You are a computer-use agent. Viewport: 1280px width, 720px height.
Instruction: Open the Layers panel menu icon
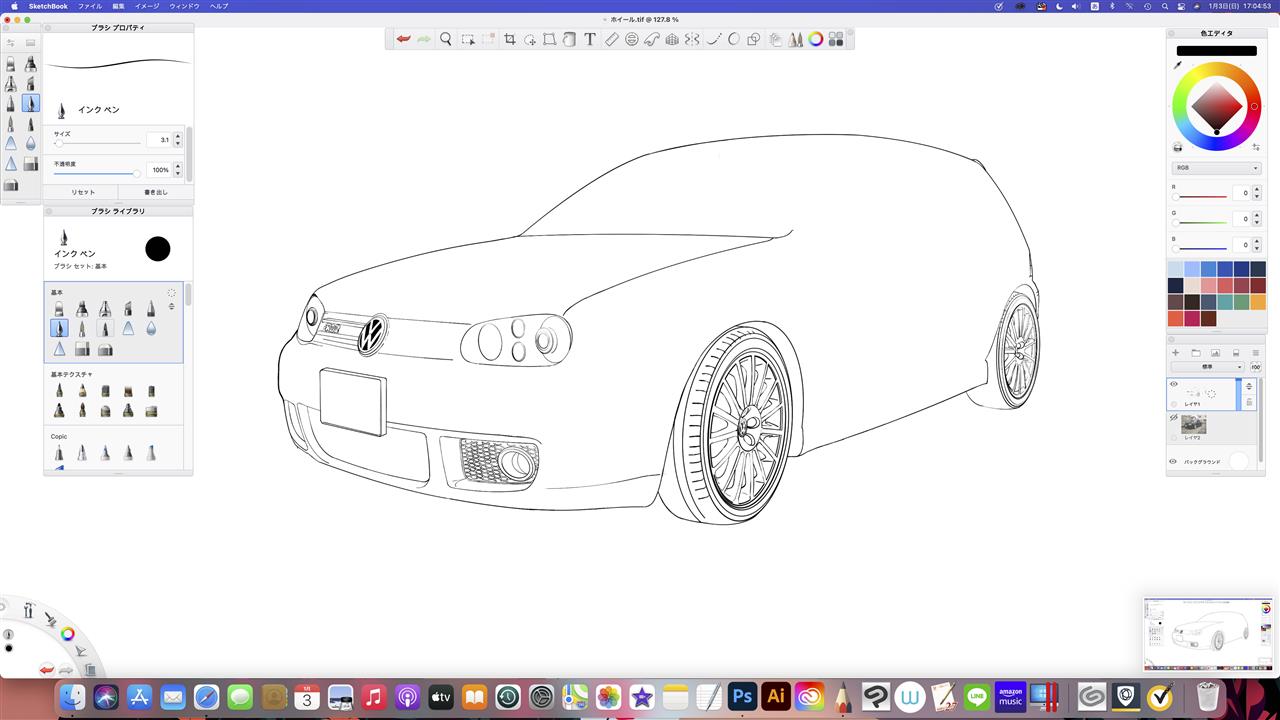(1256, 353)
